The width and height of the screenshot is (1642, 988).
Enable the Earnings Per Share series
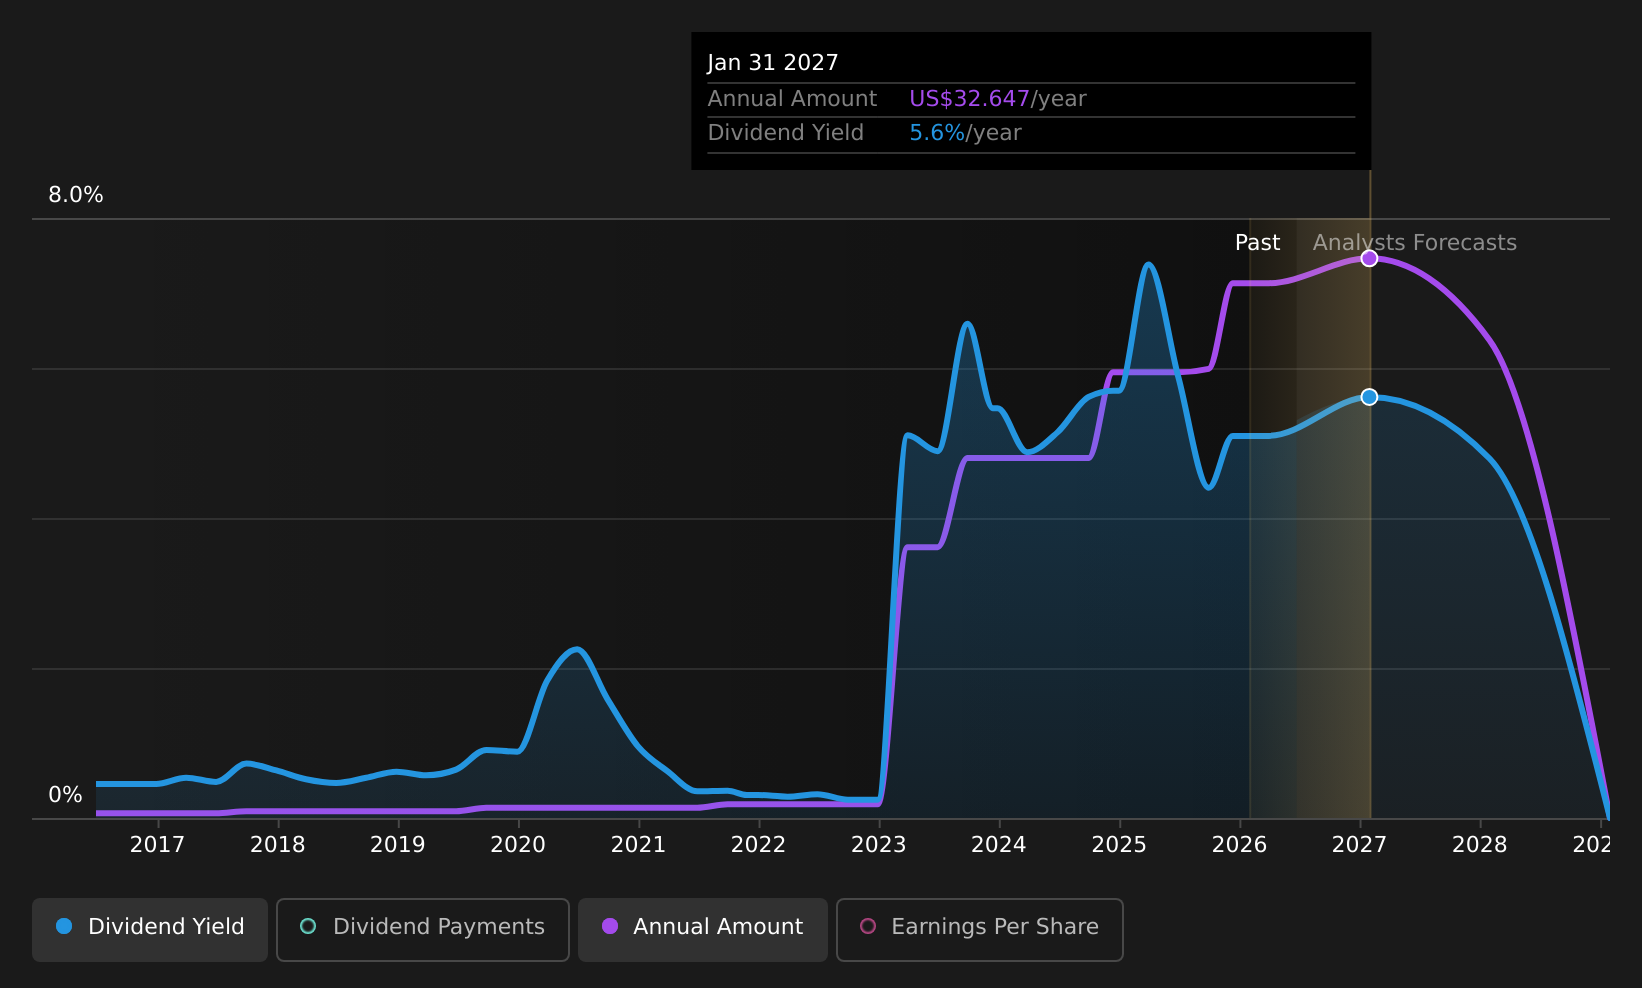[x=980, y=929]
